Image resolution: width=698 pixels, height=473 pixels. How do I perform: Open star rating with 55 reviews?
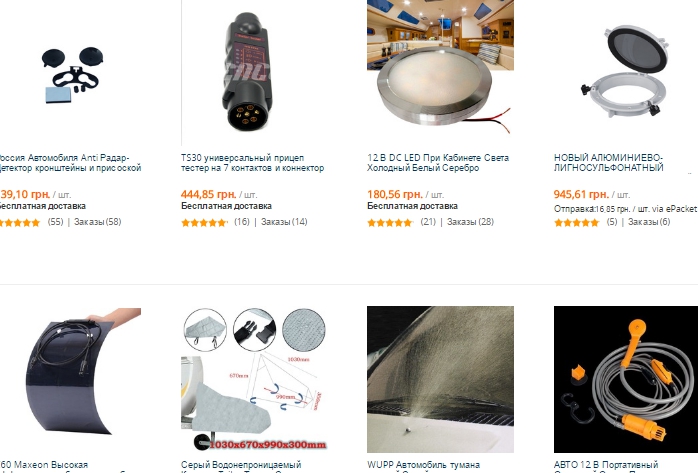pos(20,222)
